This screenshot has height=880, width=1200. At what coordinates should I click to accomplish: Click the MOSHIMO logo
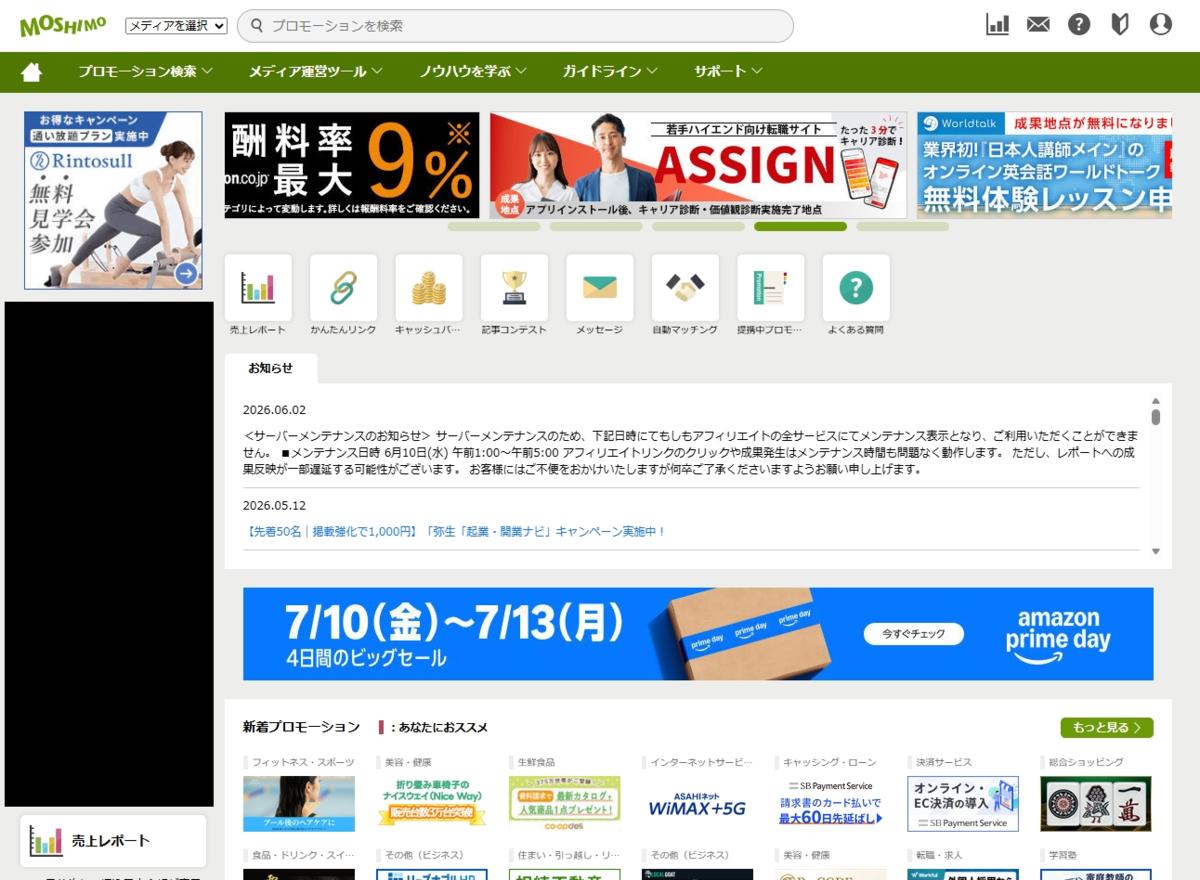click(63, 25)
